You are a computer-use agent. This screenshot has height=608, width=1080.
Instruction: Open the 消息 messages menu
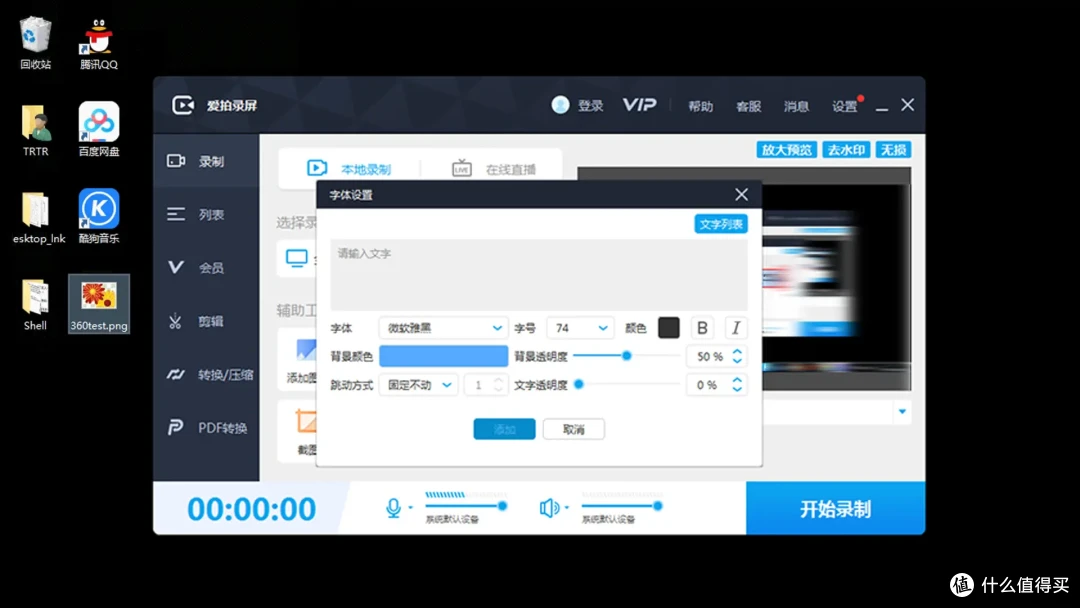[x=796, y=106]
